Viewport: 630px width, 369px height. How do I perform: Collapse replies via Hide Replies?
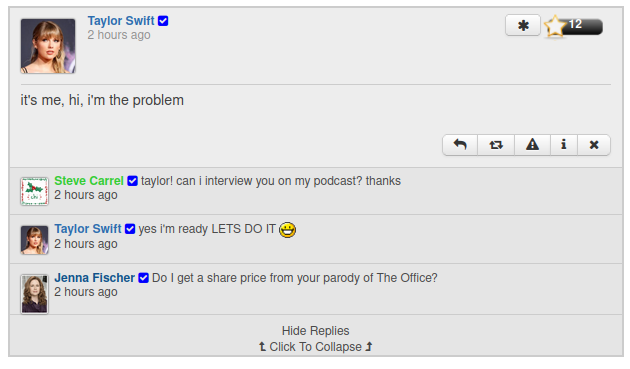coord(315,331)
